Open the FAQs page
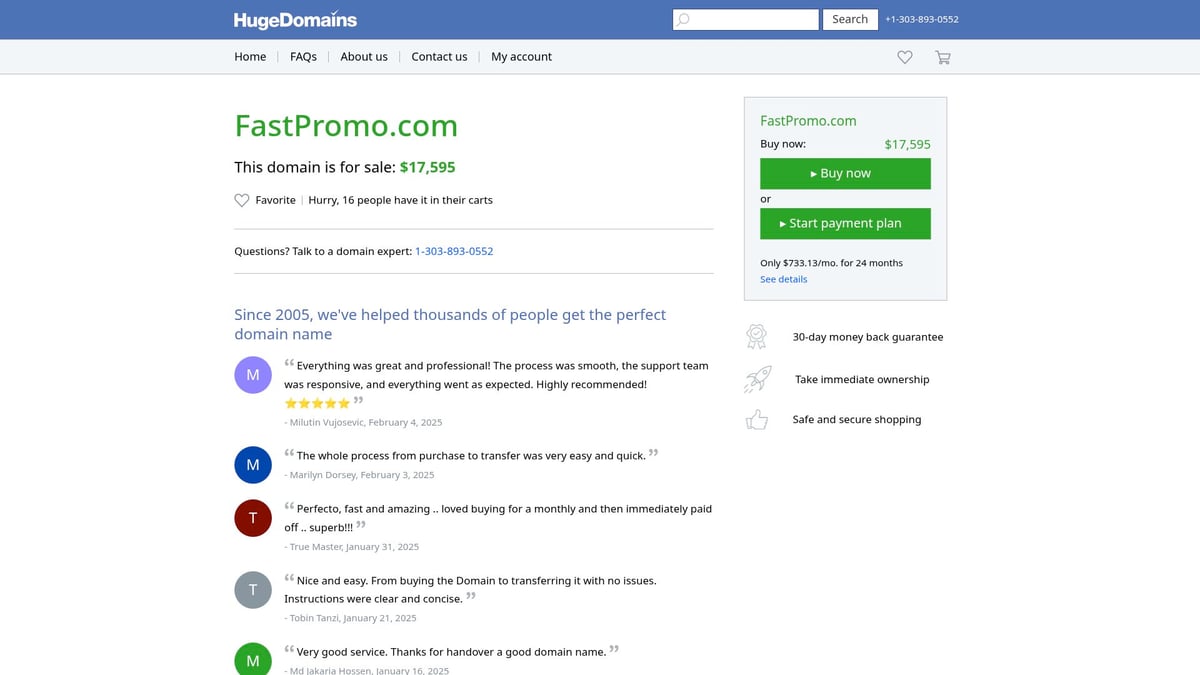Image resolution: width=1200 pixels, height=675 pixels. pos(303,57)
